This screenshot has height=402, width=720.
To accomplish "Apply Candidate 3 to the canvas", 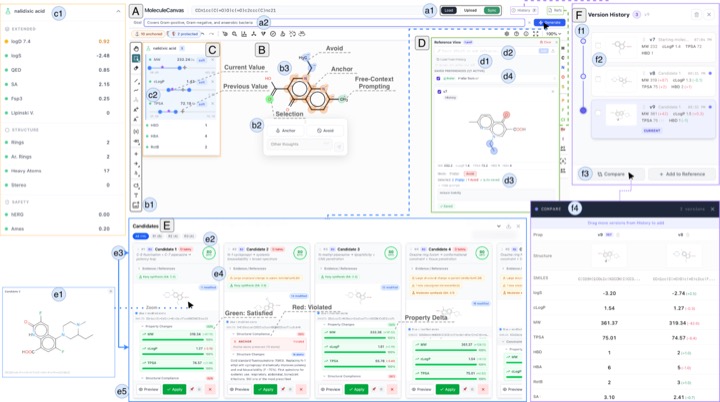I will point(357,389).
